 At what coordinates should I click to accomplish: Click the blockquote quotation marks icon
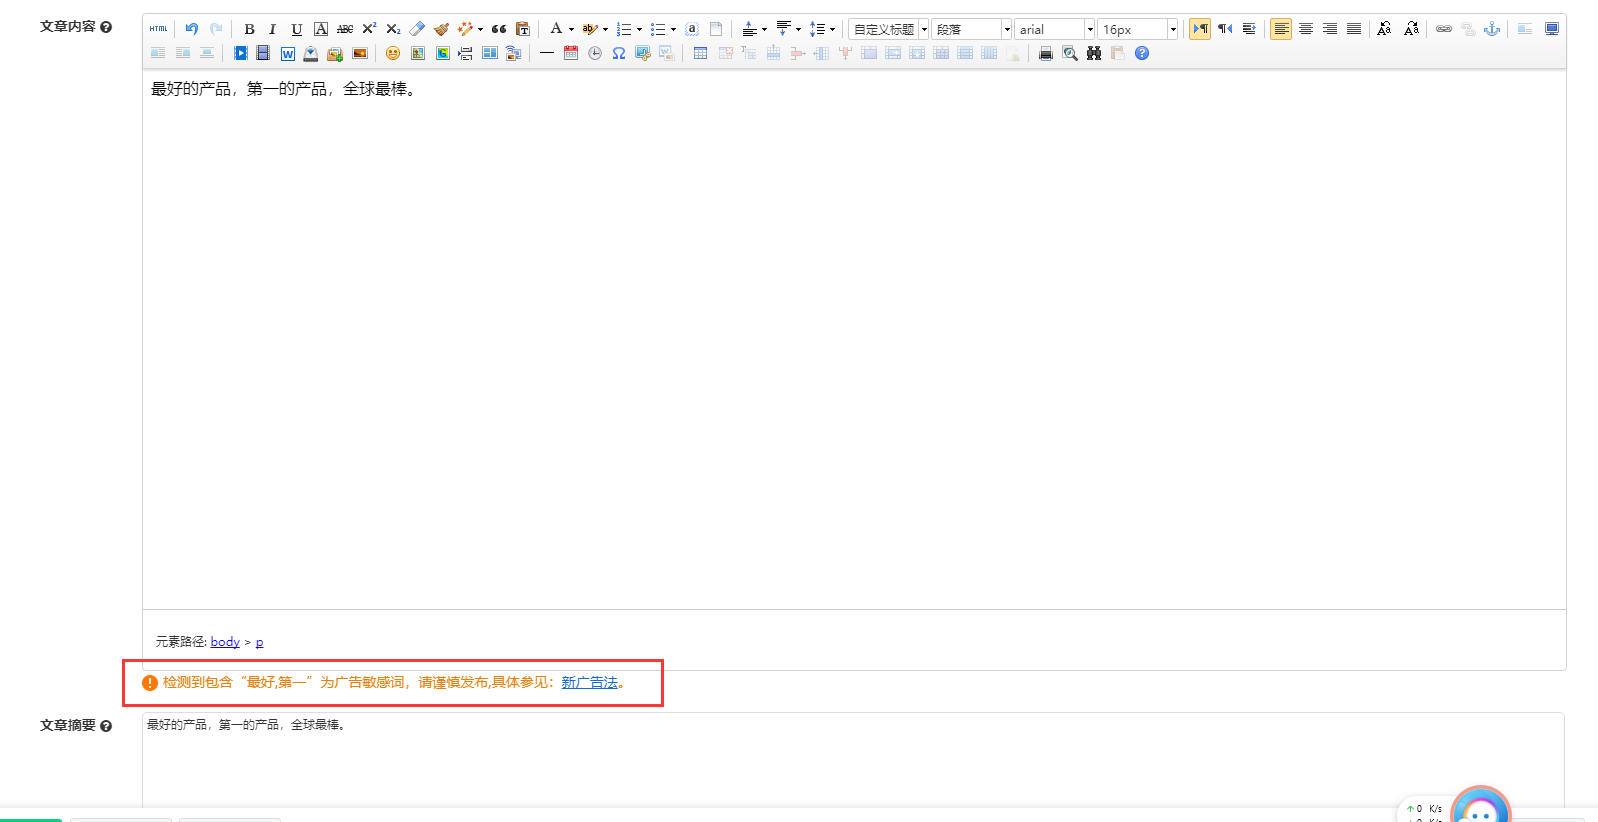point(499,29)
